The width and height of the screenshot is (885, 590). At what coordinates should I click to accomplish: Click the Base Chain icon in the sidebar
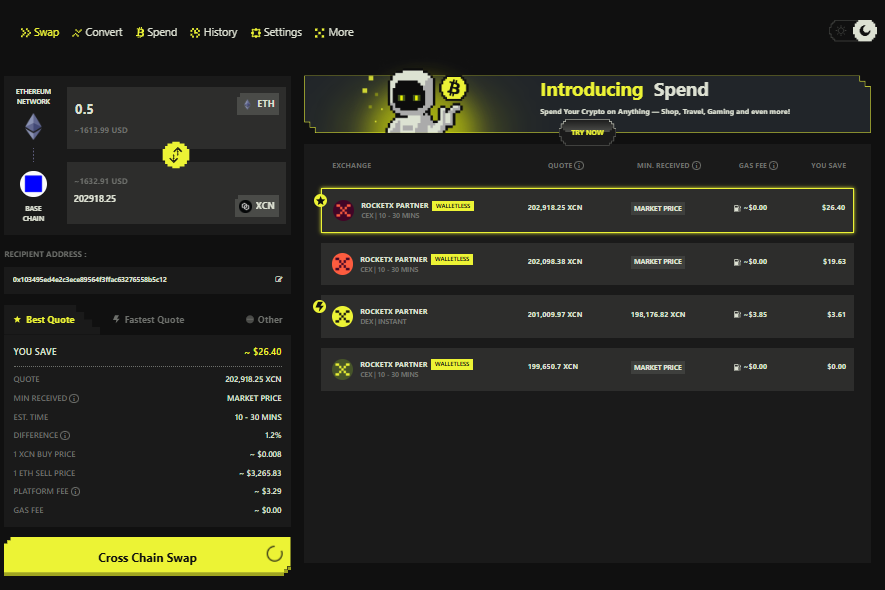[x=33, y=182]
